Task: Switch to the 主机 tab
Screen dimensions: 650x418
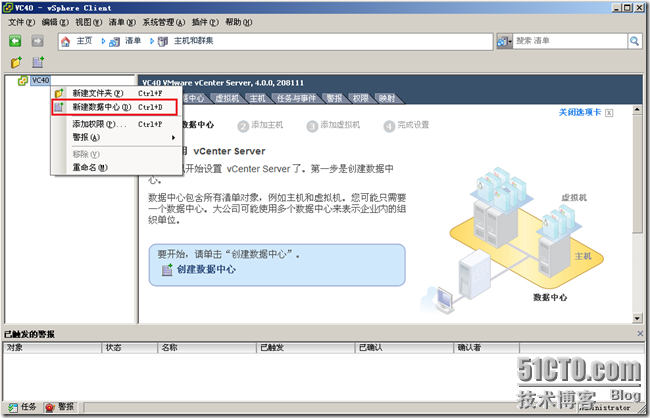Action: (257, 98)
